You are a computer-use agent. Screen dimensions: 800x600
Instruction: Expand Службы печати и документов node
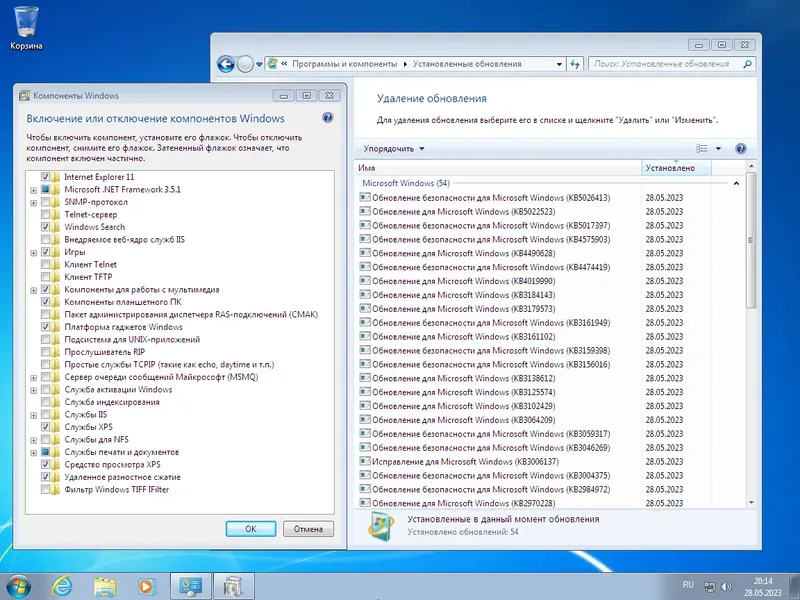coord(34,453)
